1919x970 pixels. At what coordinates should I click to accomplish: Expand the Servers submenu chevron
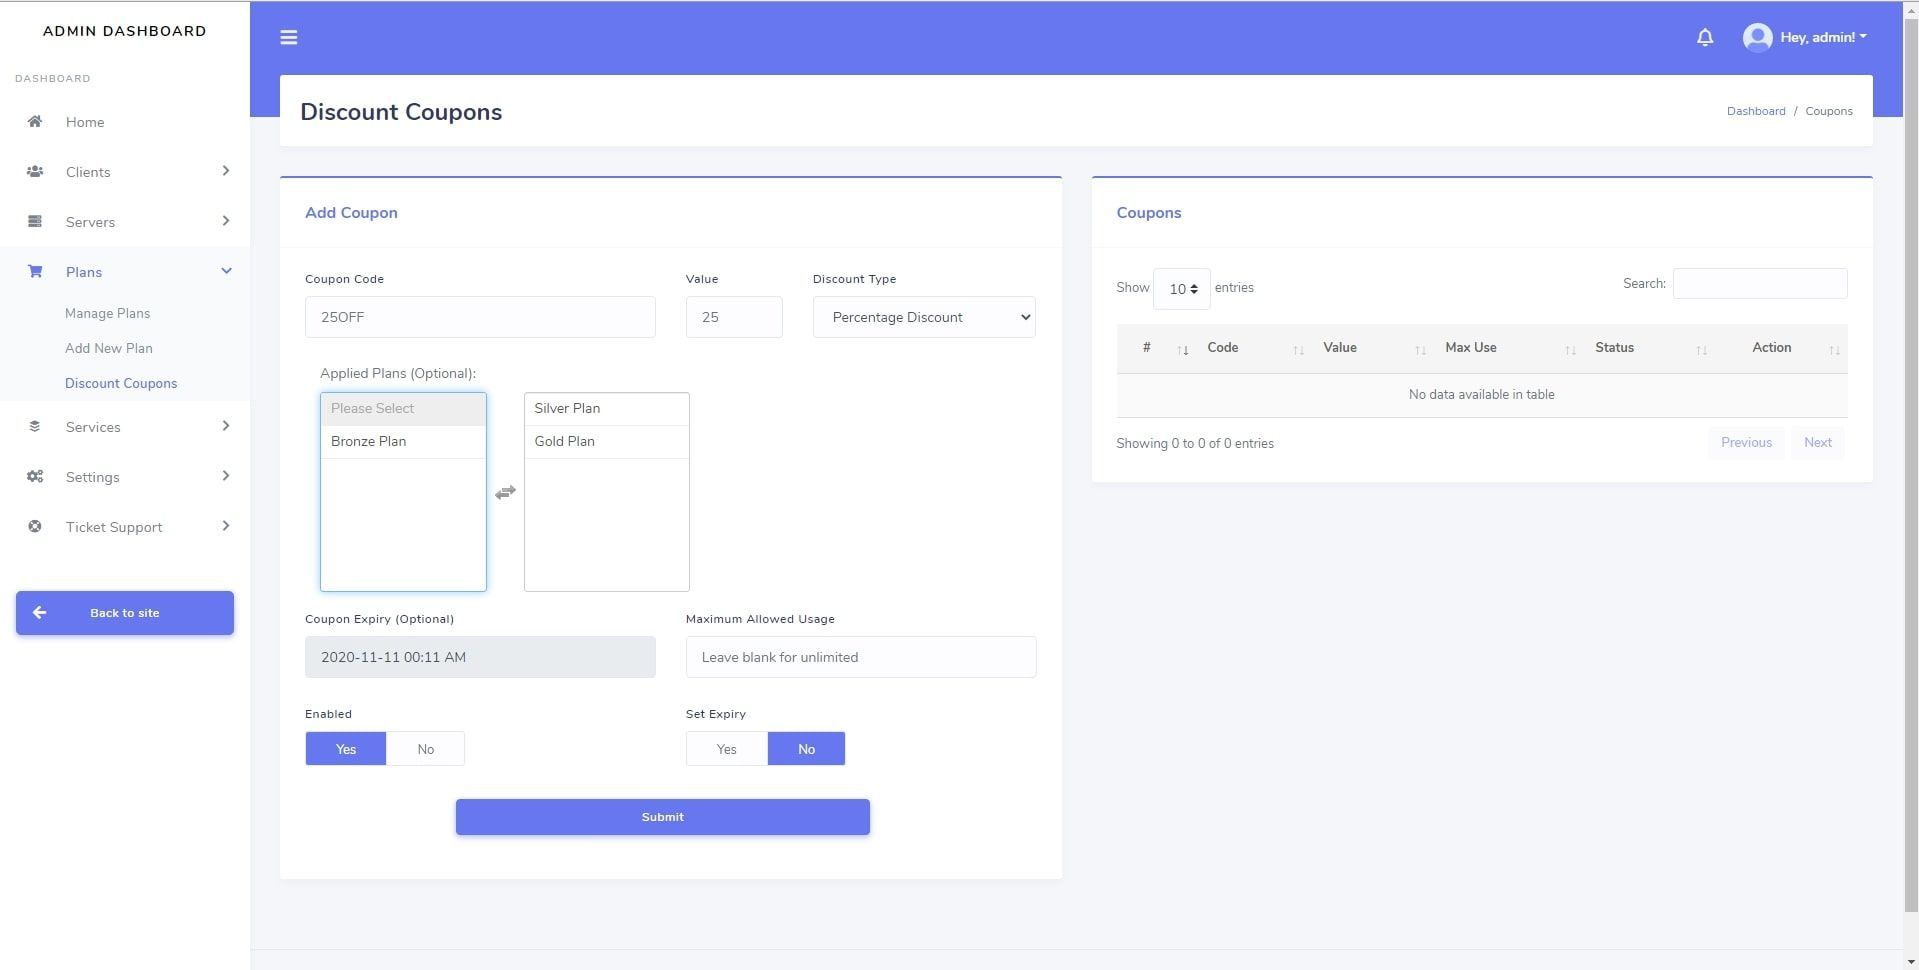(x=226, y=221)
